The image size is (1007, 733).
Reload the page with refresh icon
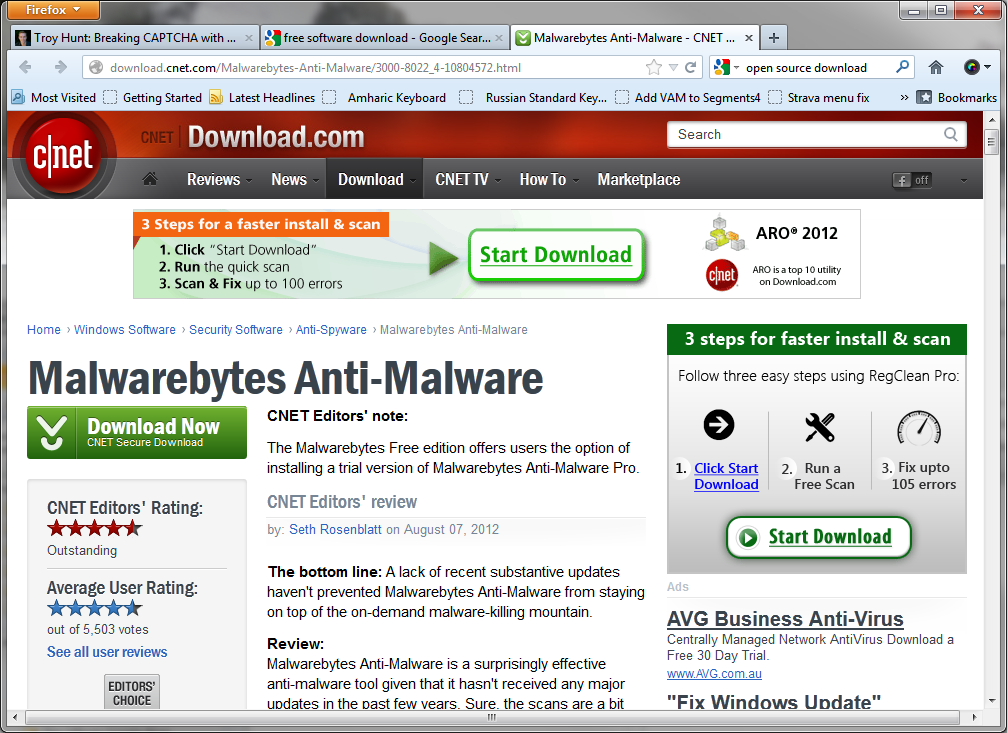click(x=691, y=67)
